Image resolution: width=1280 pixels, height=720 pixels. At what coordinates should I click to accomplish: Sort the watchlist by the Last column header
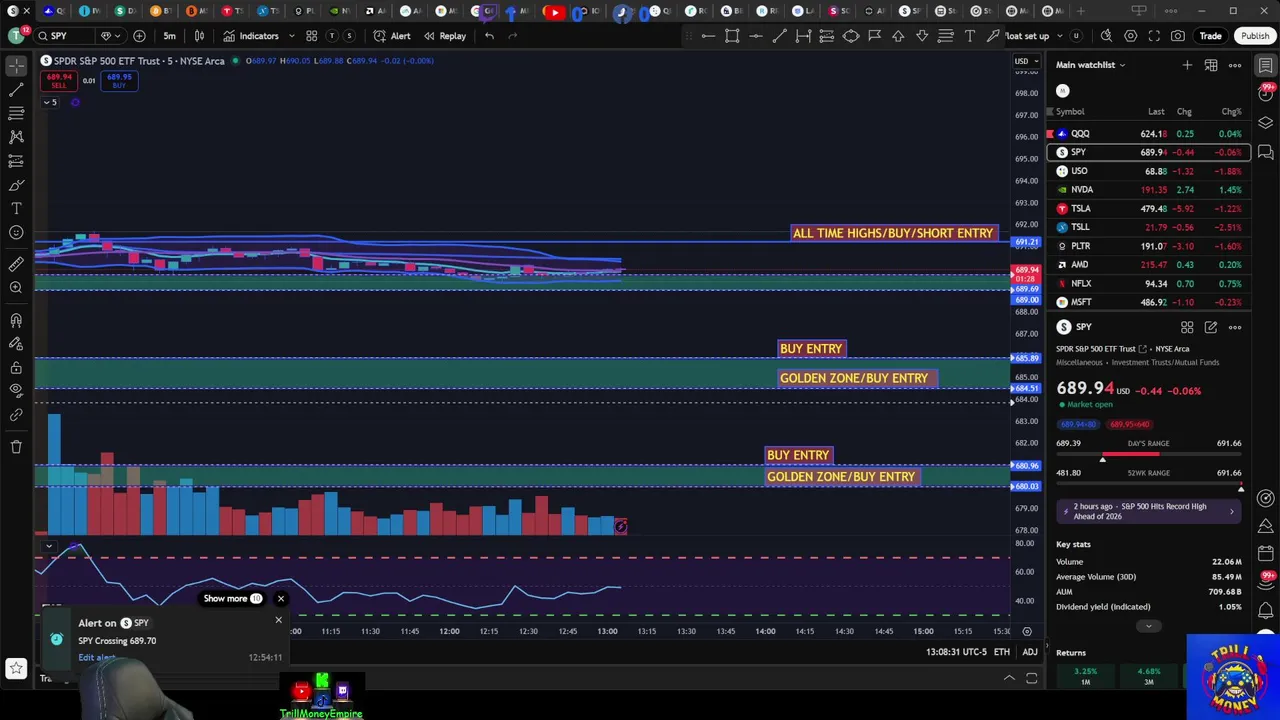tap(1156, 112)
